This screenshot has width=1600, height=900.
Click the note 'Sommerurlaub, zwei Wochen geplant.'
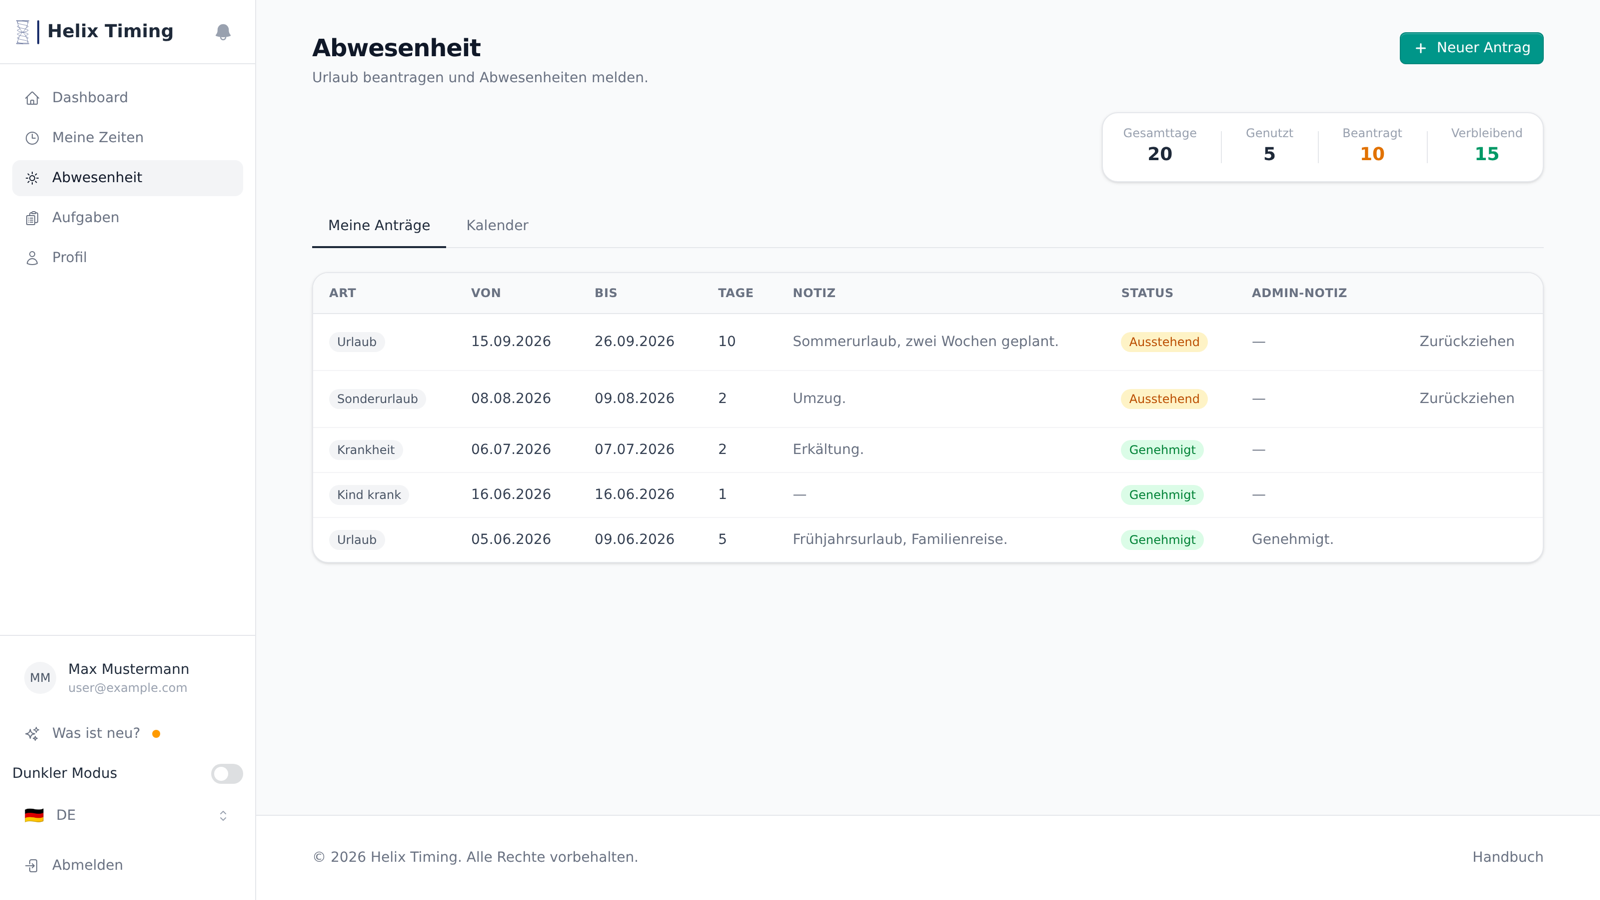(925, 342)
